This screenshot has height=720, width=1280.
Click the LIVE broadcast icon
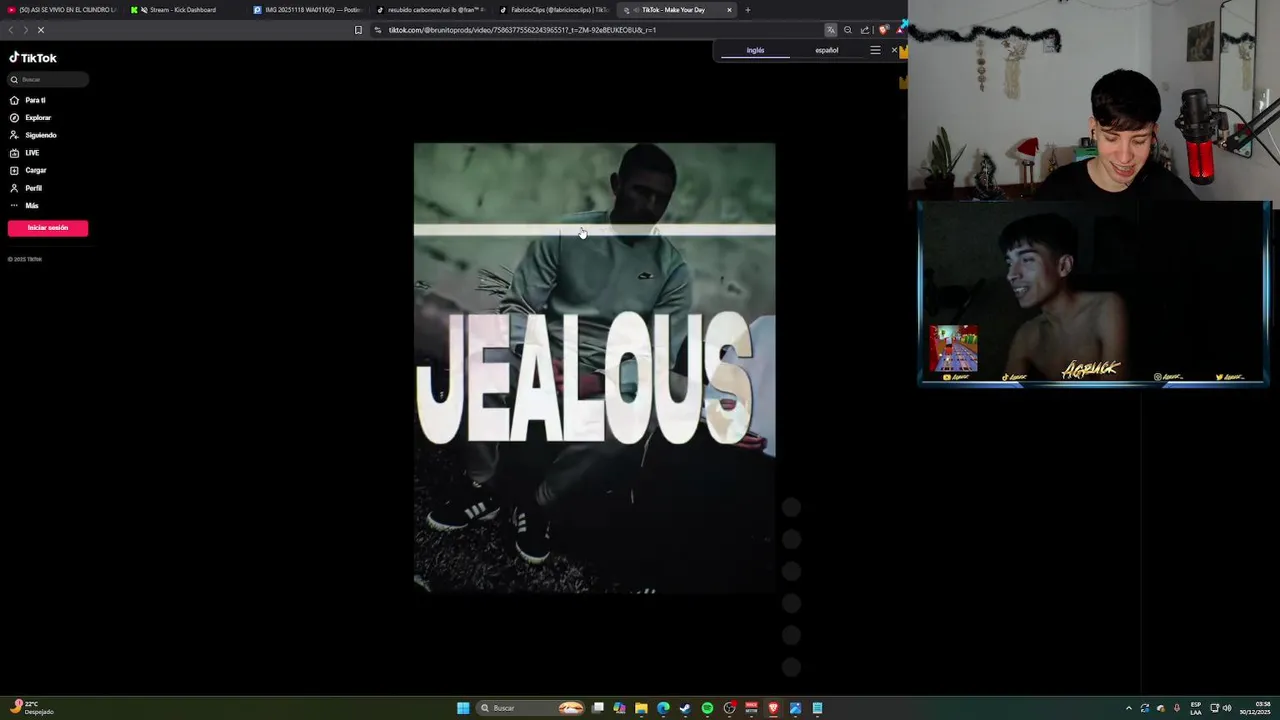pos(14,153)
